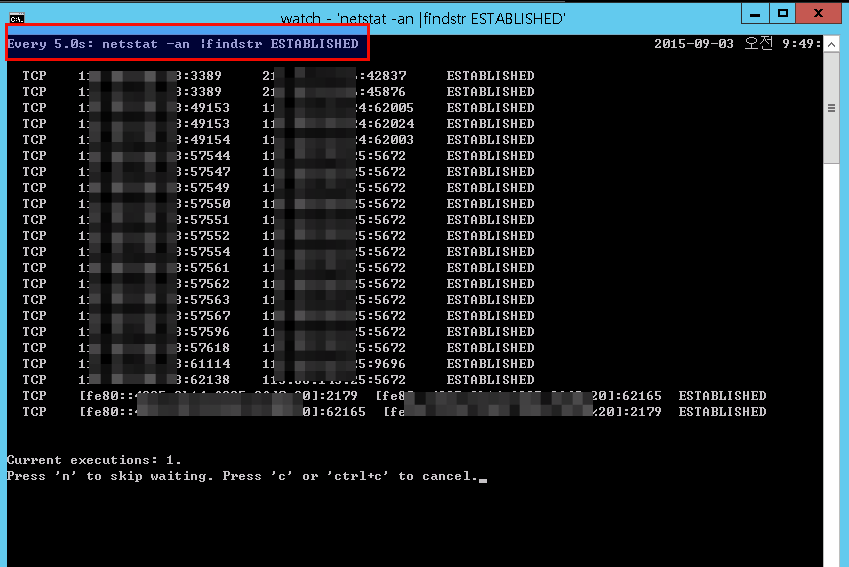
Task: Select remote port '5:9696'
Action: [382, 364]
